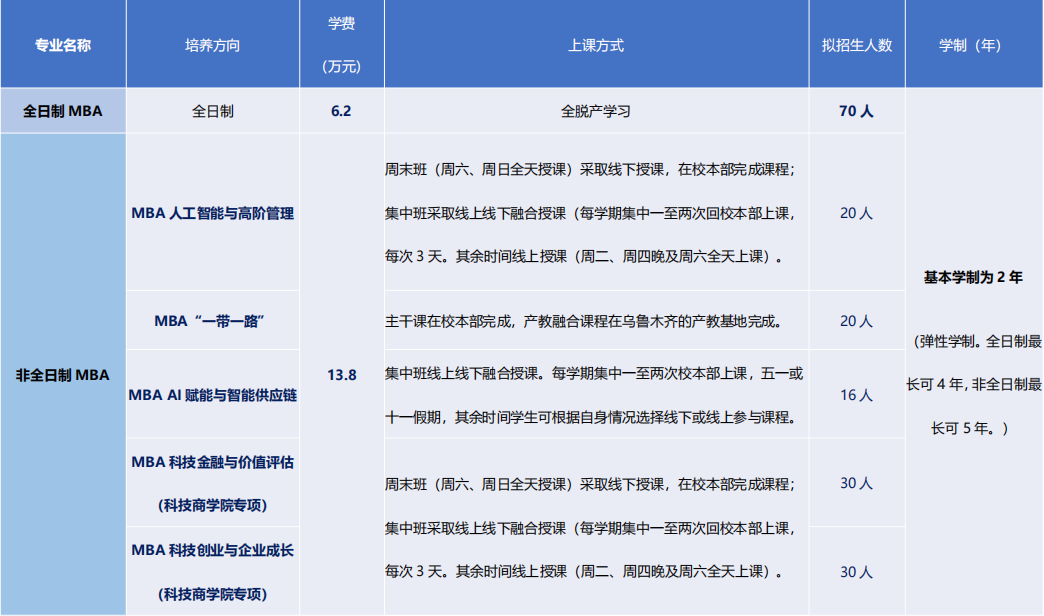Click the bold "全日制 MBA" program cell
This screenshot has height=616, width=1044.
63,111
